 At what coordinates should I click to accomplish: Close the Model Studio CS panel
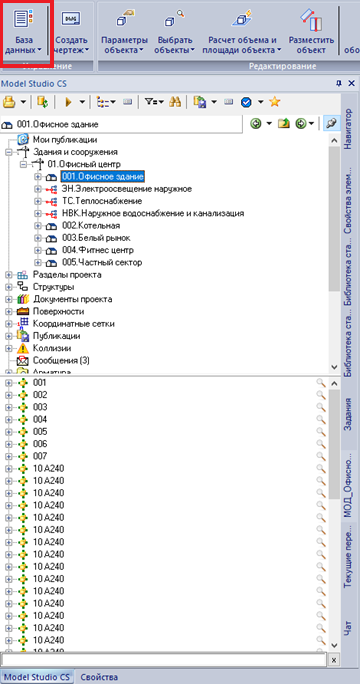coord(351,83)
